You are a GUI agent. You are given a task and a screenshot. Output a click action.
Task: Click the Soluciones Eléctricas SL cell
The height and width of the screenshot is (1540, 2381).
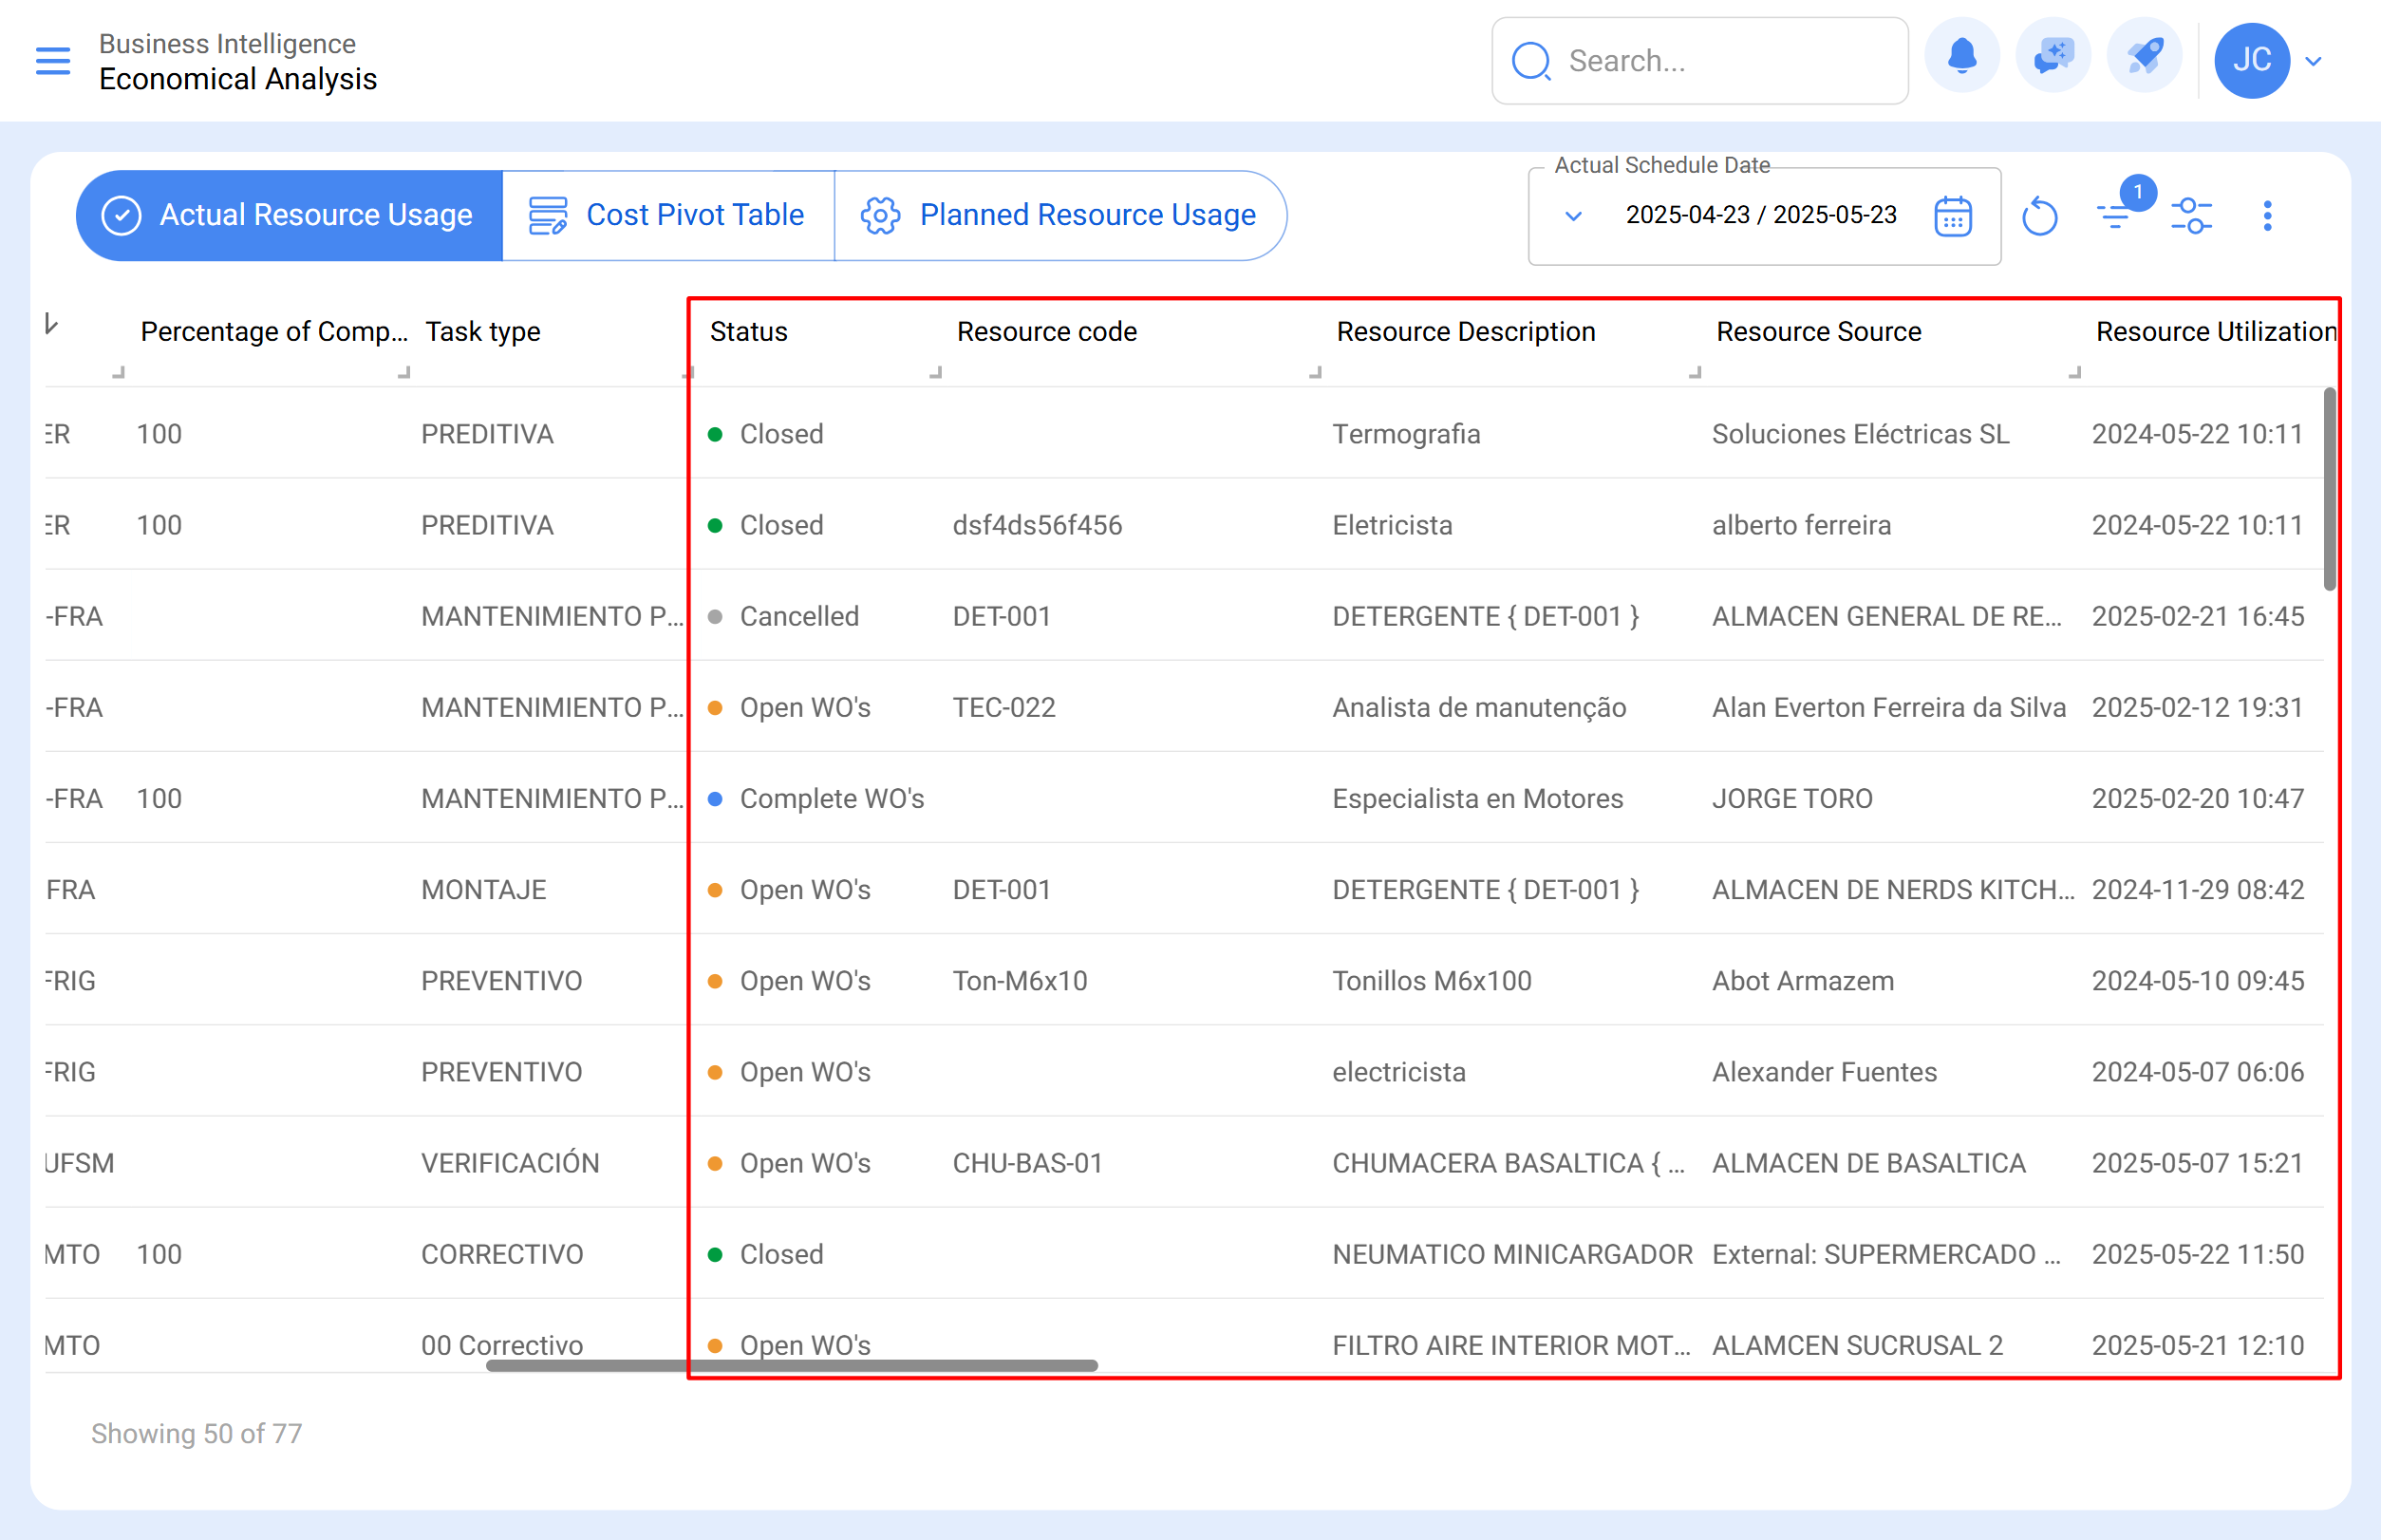[1860, 434]
